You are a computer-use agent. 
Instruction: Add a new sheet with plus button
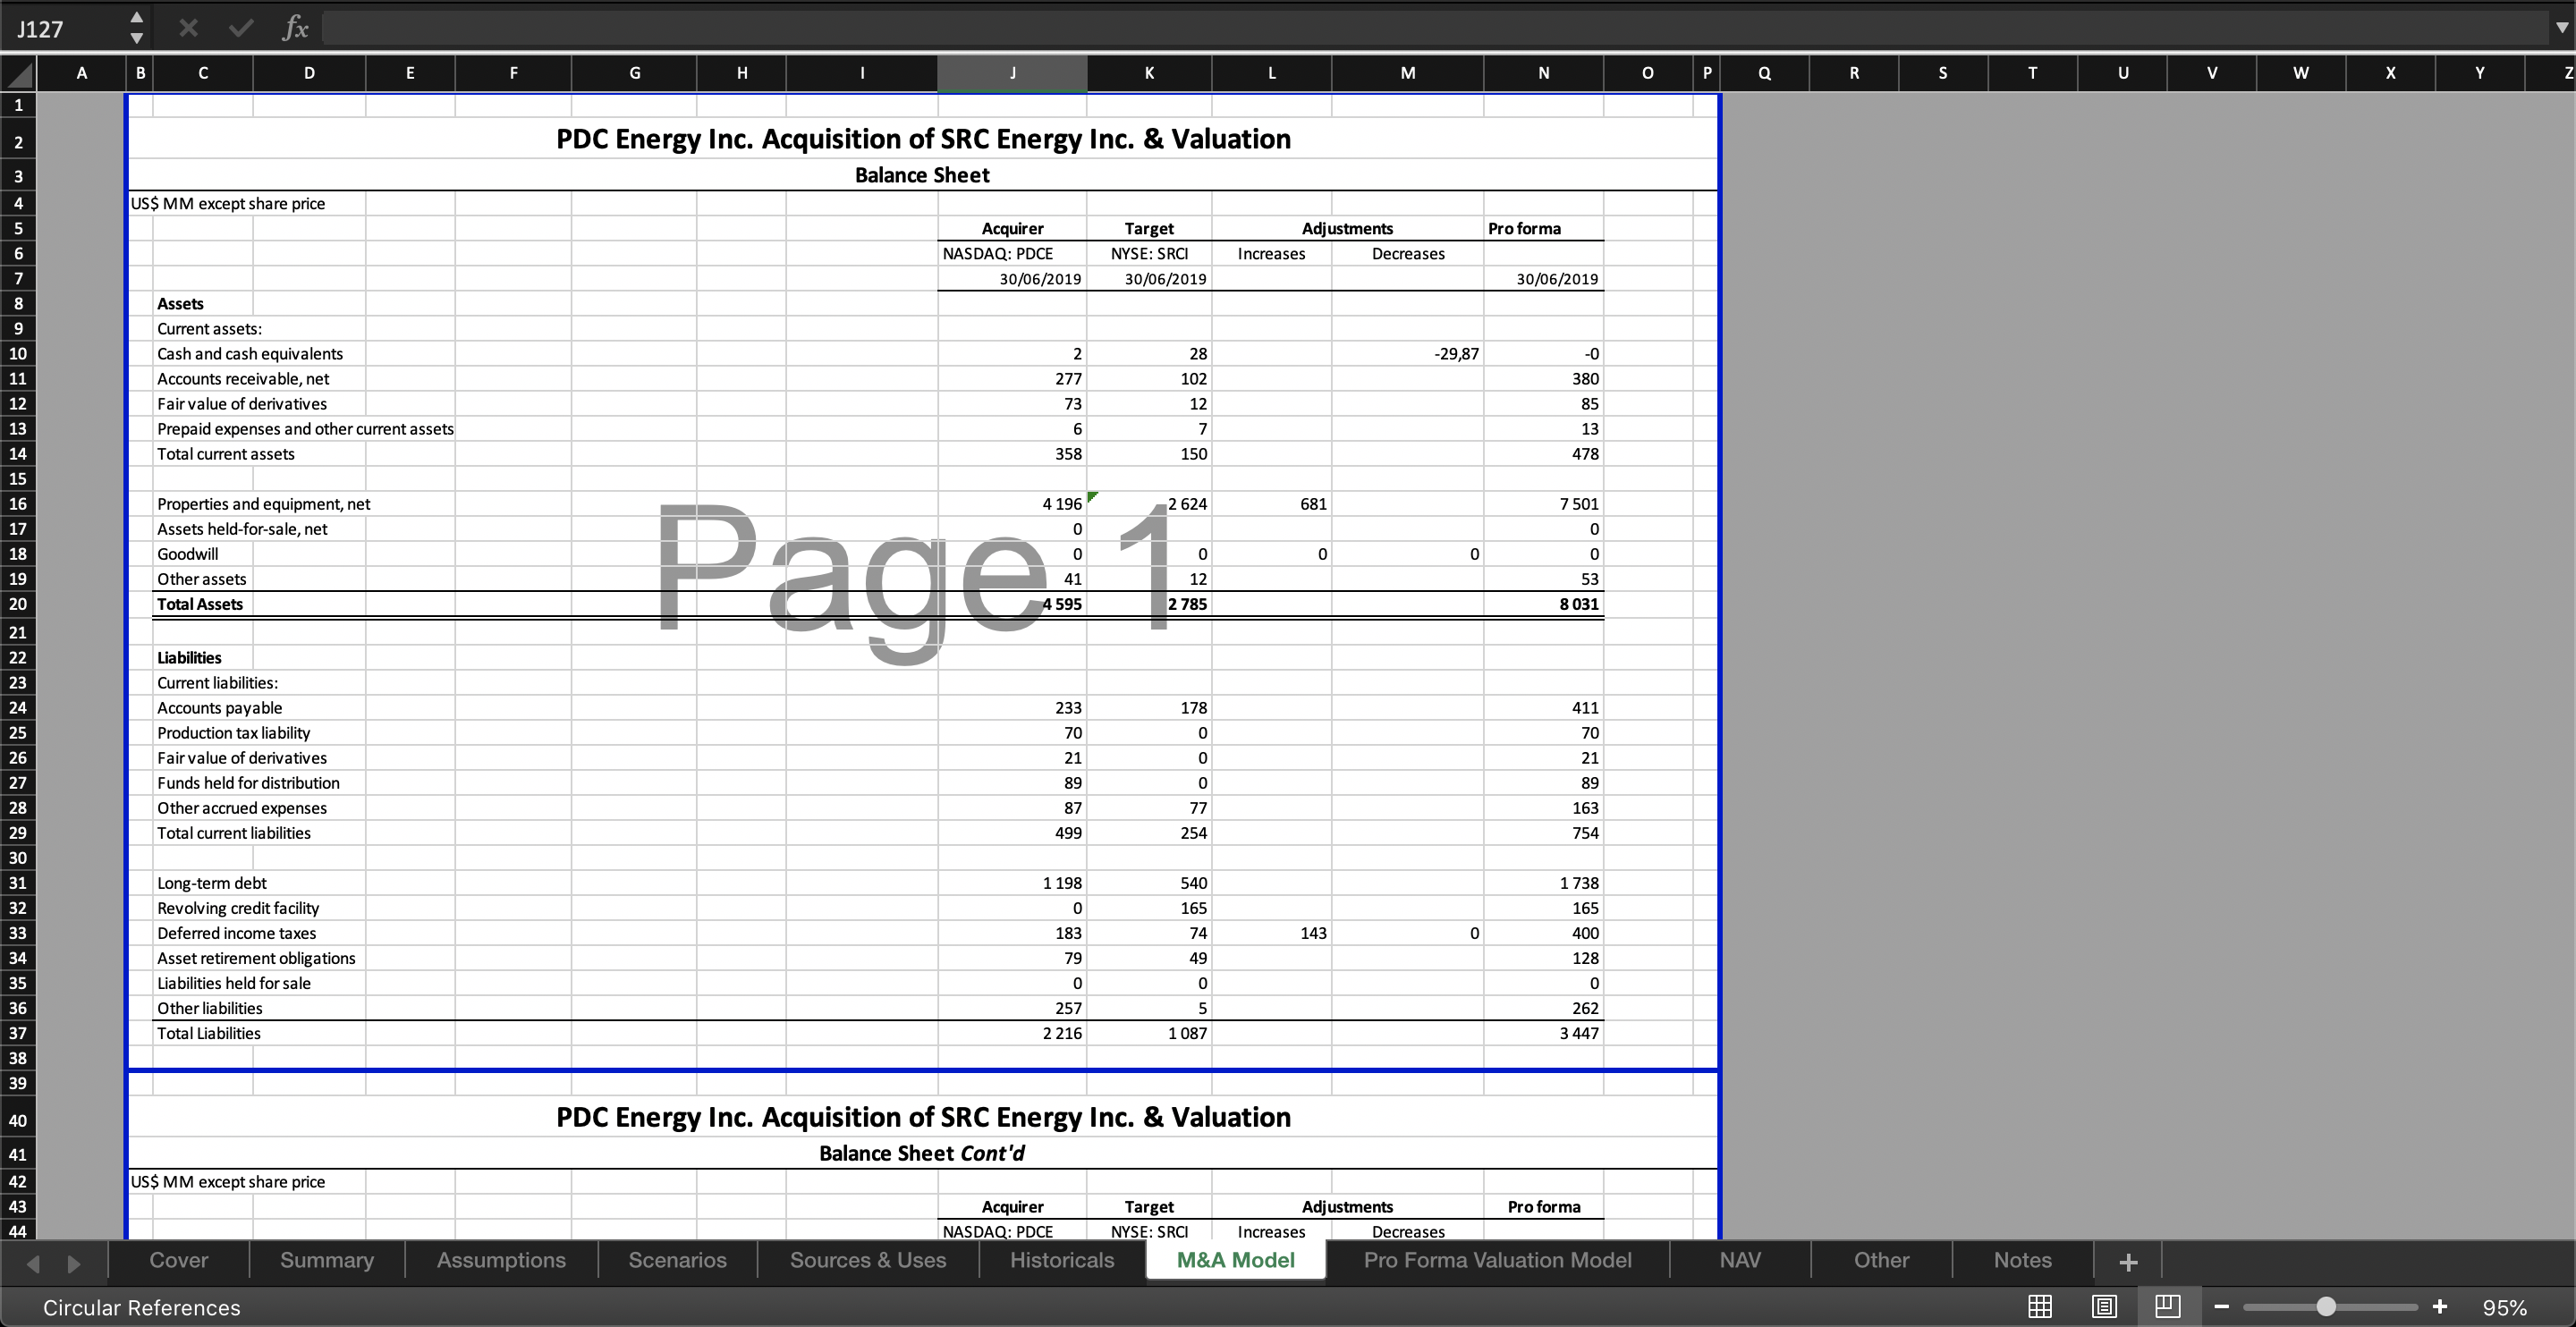[x=2128, y=1262]
